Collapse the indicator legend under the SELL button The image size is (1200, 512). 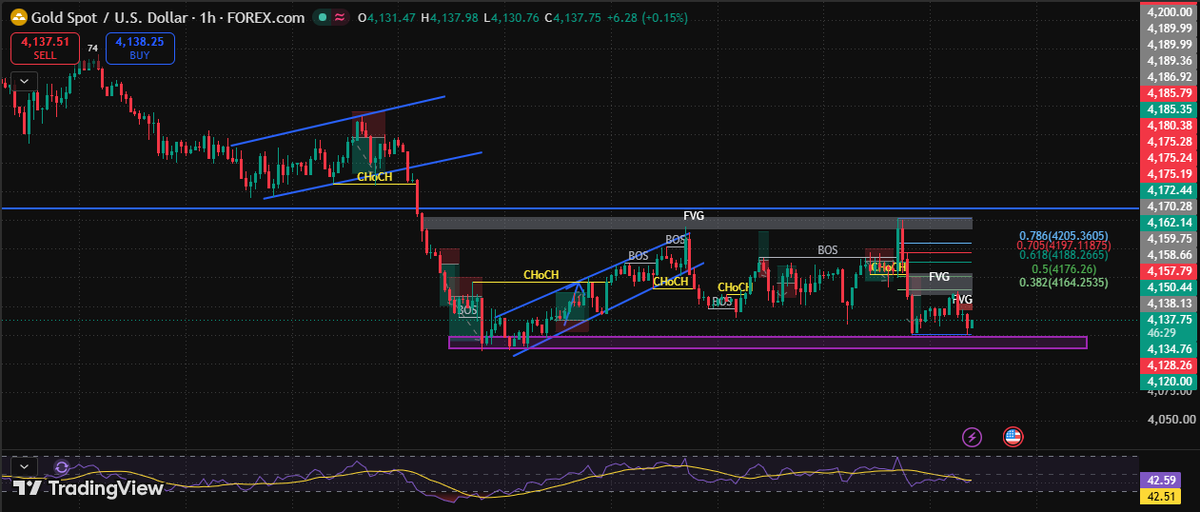(22, 80)
